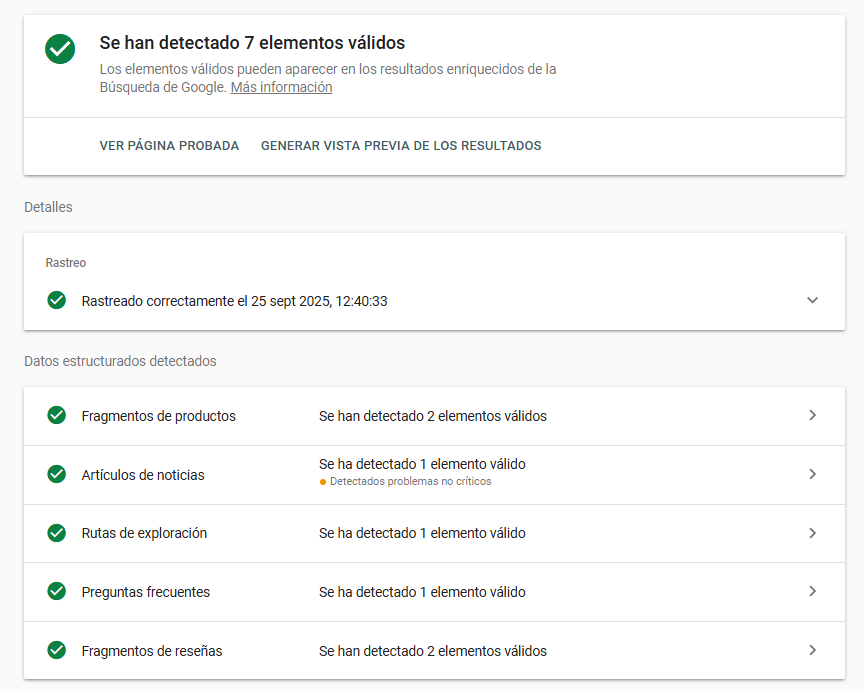This screenshot has width=864, height=691.
Task: Click the 2 elementos válidos text in Fragmentos de productos row
Action: [433, 416]
